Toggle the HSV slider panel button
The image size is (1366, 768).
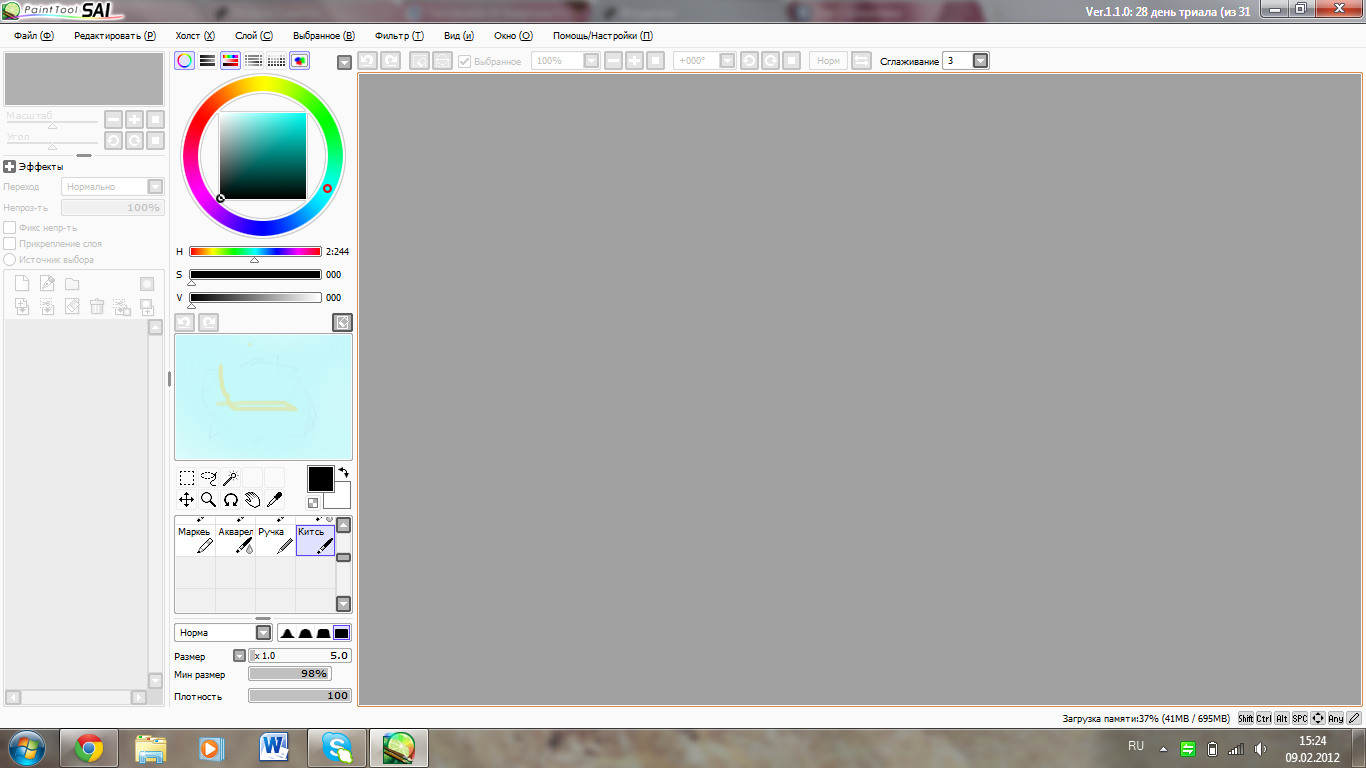click(x=230, y=61)
